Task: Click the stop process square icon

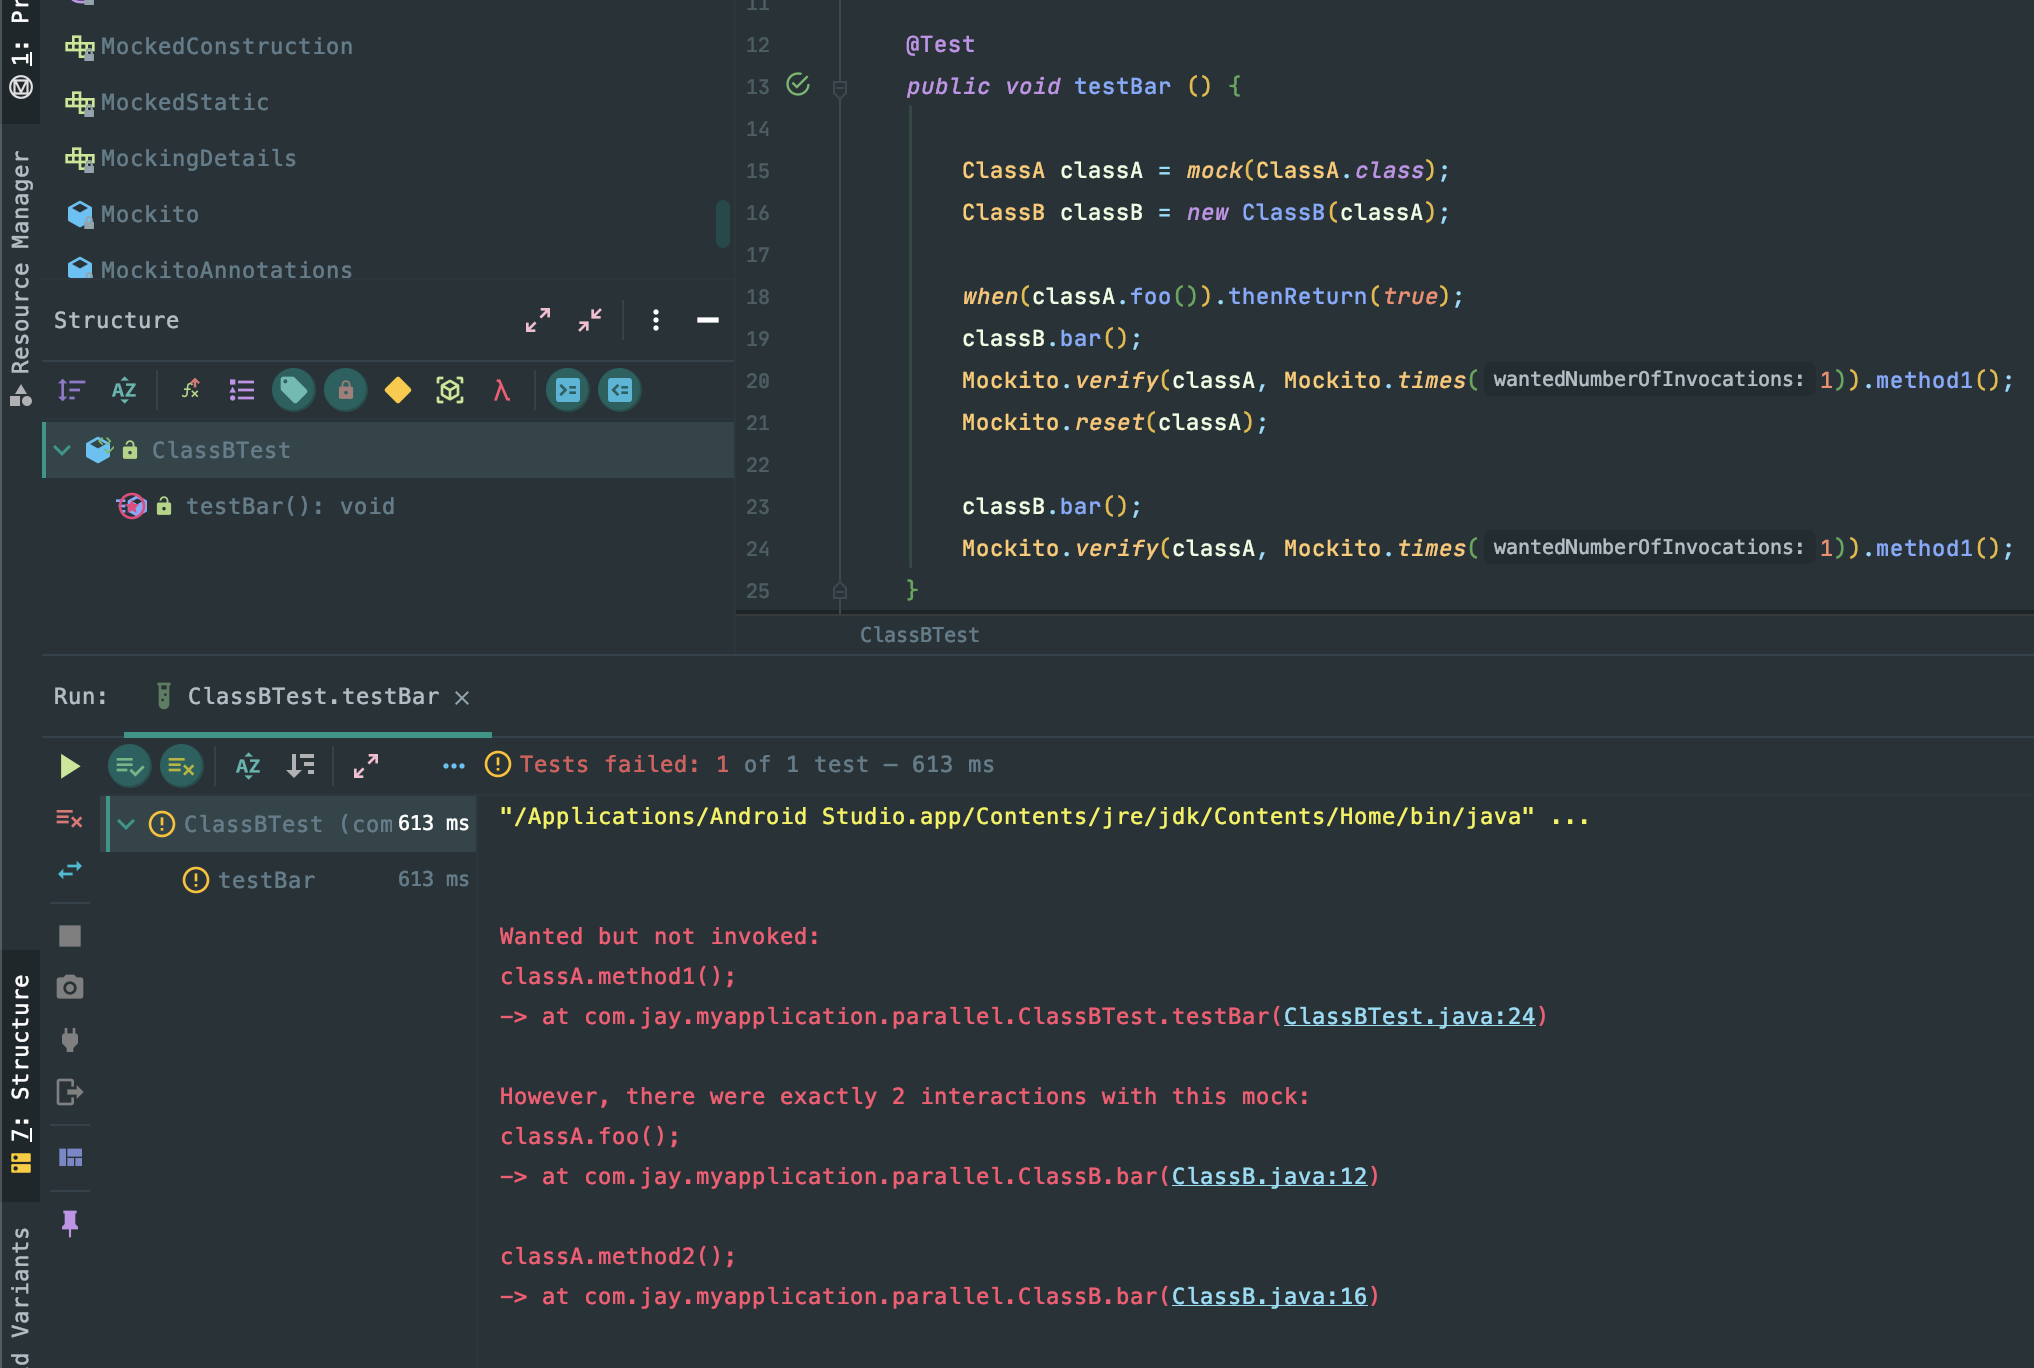Action: 70,936
